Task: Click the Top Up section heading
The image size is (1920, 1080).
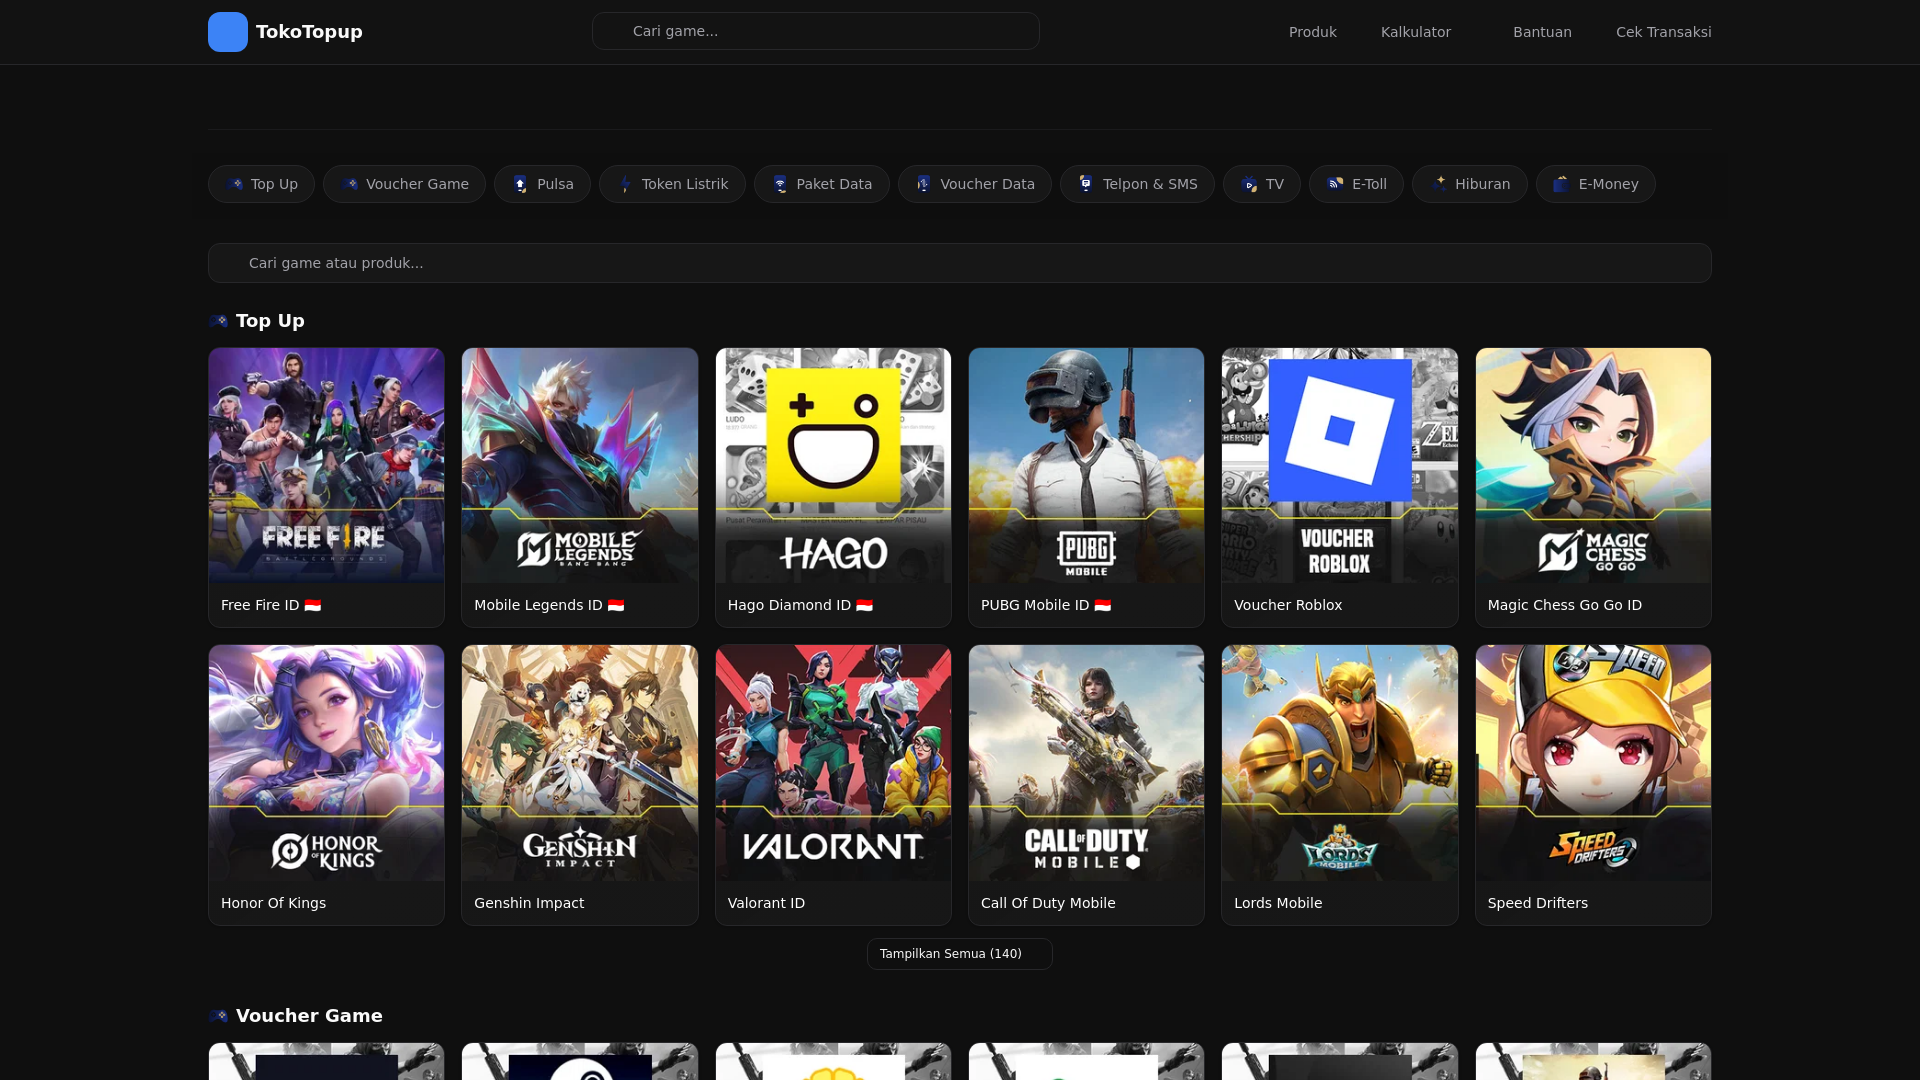Action: tap(270, 321)
